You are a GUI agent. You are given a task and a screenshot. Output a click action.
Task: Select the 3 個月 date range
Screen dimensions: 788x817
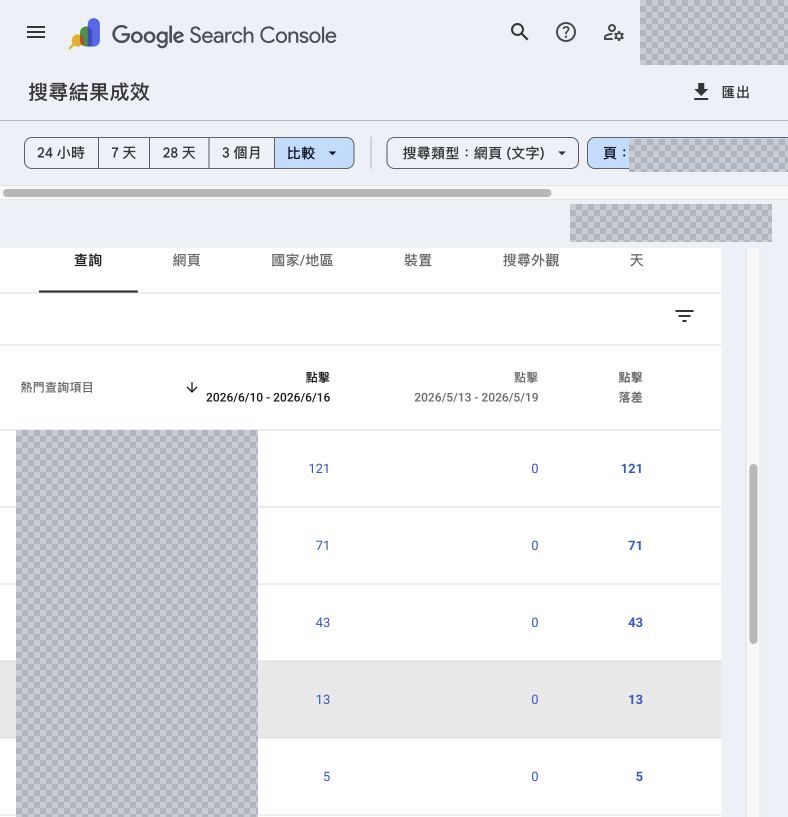click(241, 153)
